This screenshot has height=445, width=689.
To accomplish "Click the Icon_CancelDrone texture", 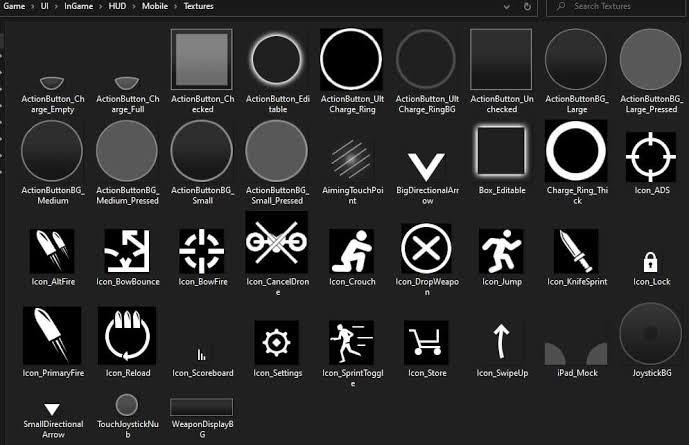I will (276, 243).
